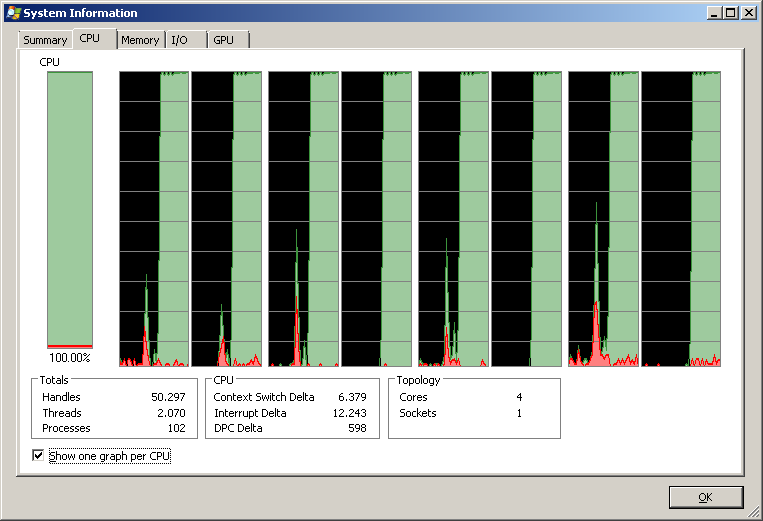Click the sixth per-CPU graph

pos(527,219)
